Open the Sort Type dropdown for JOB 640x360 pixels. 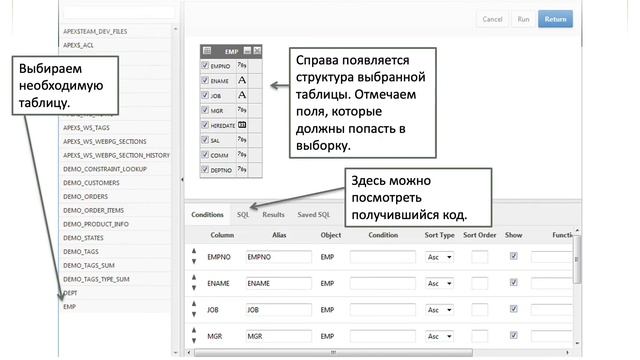pyautogui.click(x=440, y=310)
